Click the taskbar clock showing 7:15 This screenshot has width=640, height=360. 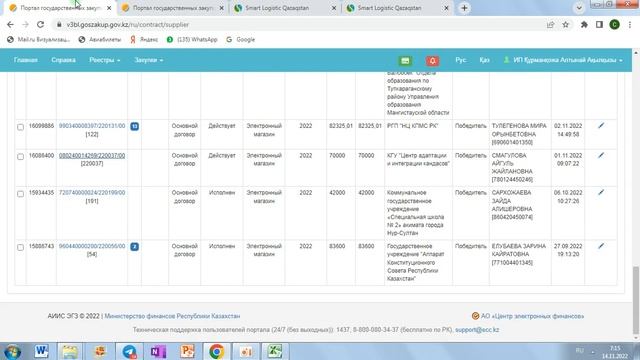(615, 352)
